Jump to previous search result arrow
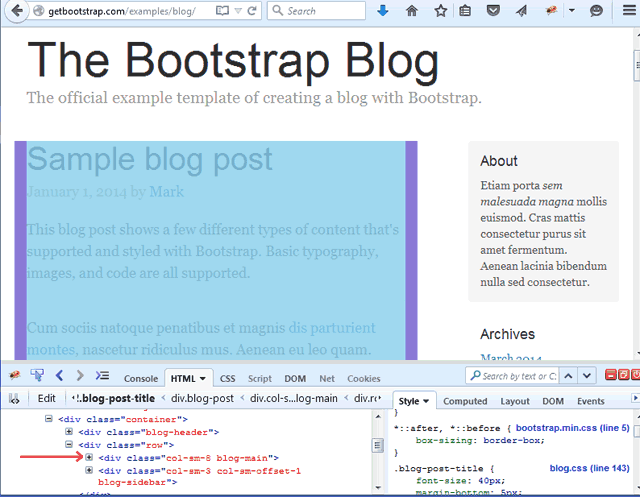Viewport: 640px width, 497px height. click(x=568, y=376)
